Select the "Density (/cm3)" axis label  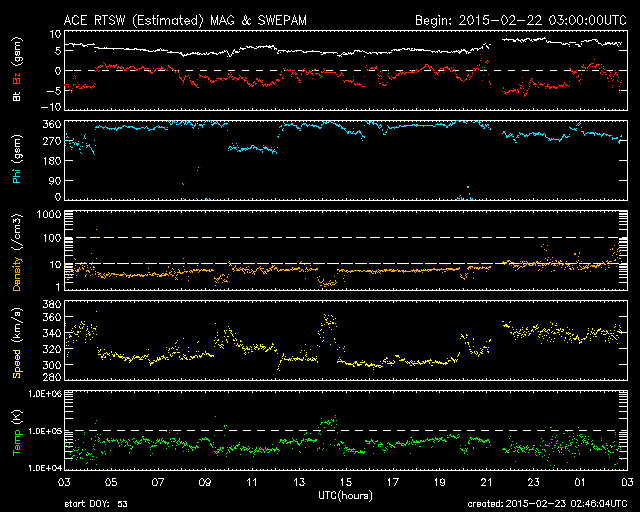pyautogui.click(x=17, y=252)
